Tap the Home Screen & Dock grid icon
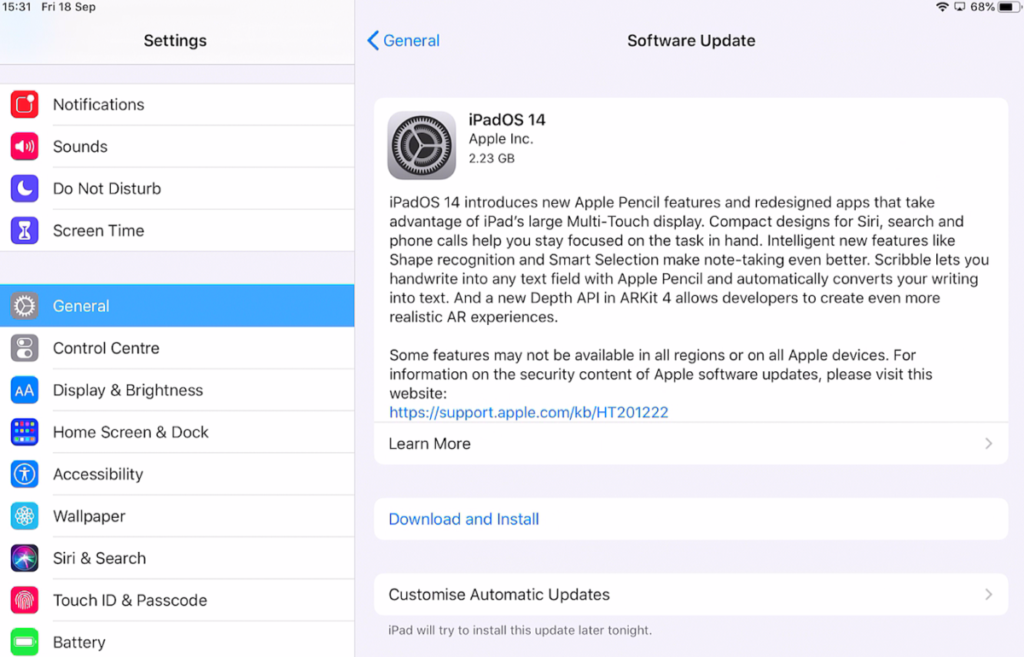This screenshot has width=1024, height=657. click(x=24, y=432)
